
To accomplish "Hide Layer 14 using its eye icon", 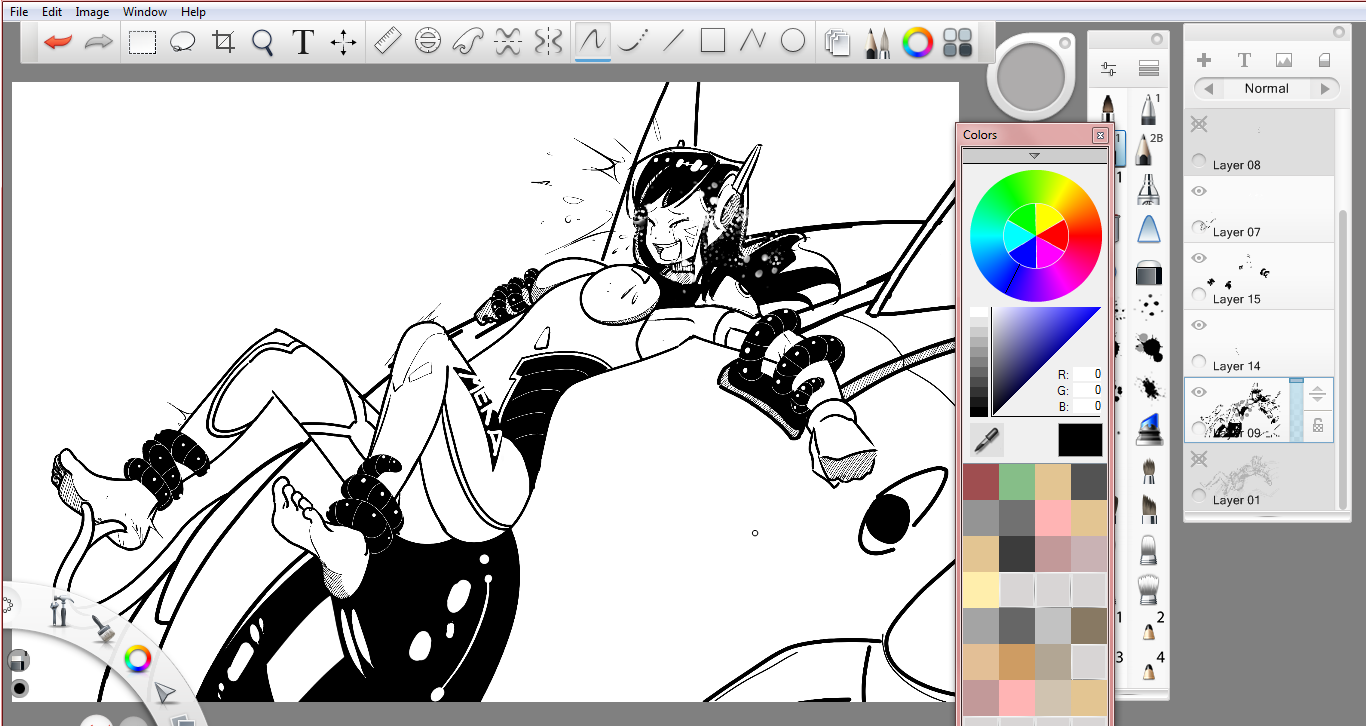I will click(1199, 325).
